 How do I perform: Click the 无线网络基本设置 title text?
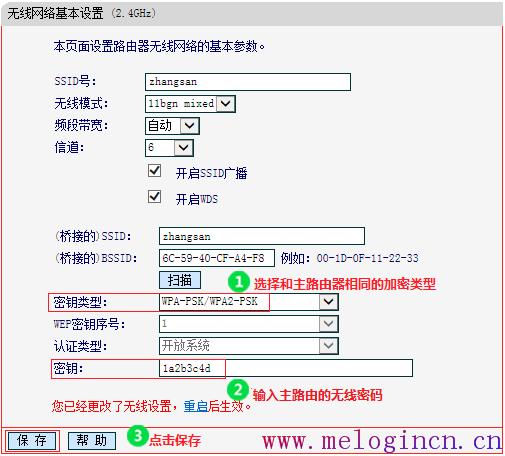pyautogui.click(x=55, y=13)
